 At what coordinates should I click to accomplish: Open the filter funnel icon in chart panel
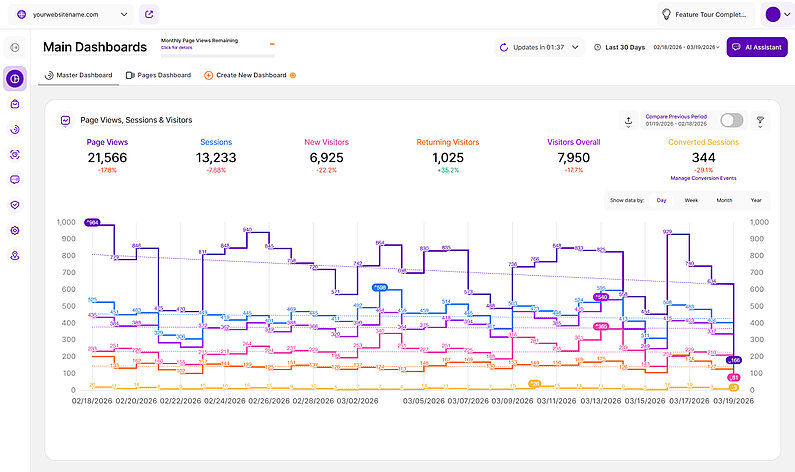pos(759,120)
